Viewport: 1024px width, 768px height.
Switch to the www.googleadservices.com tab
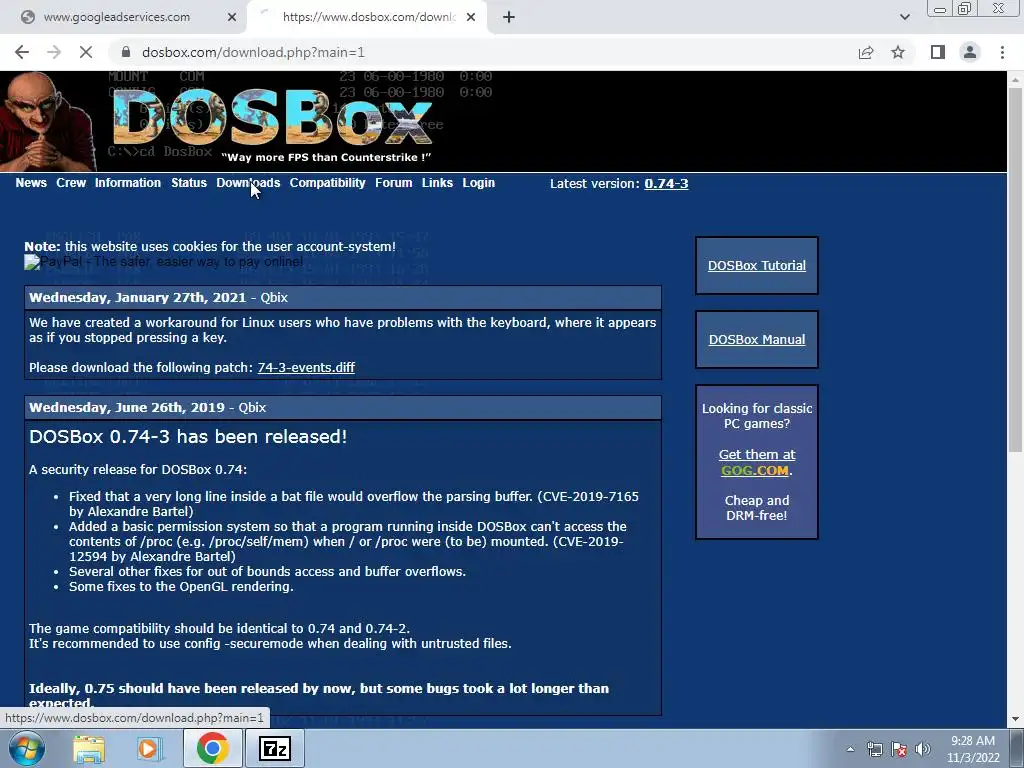click(x=117, y=17)
